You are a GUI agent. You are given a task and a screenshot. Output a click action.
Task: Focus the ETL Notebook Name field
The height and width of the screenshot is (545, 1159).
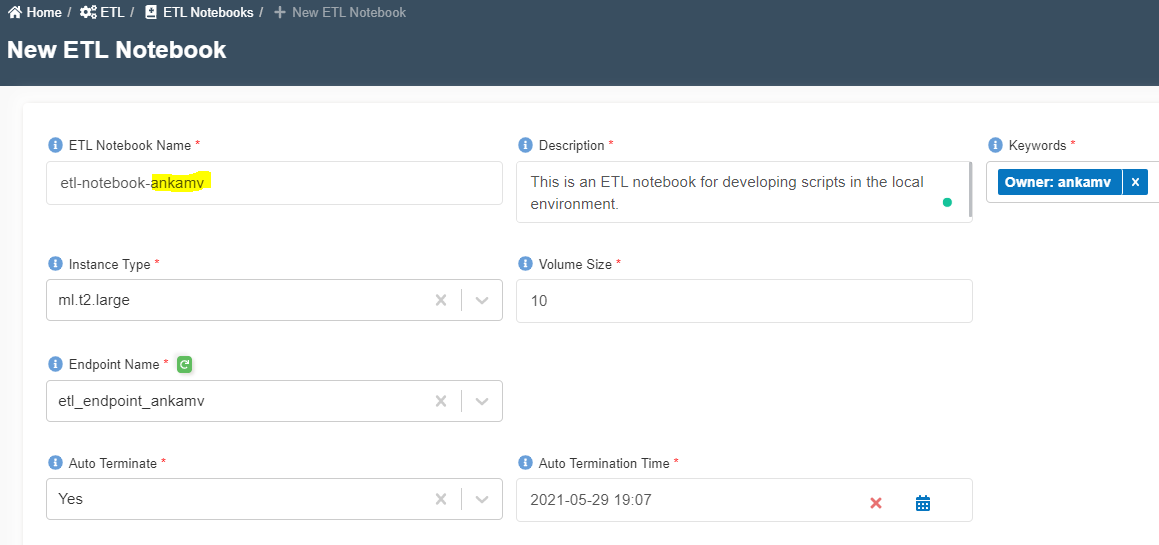[x=274, y=183]
